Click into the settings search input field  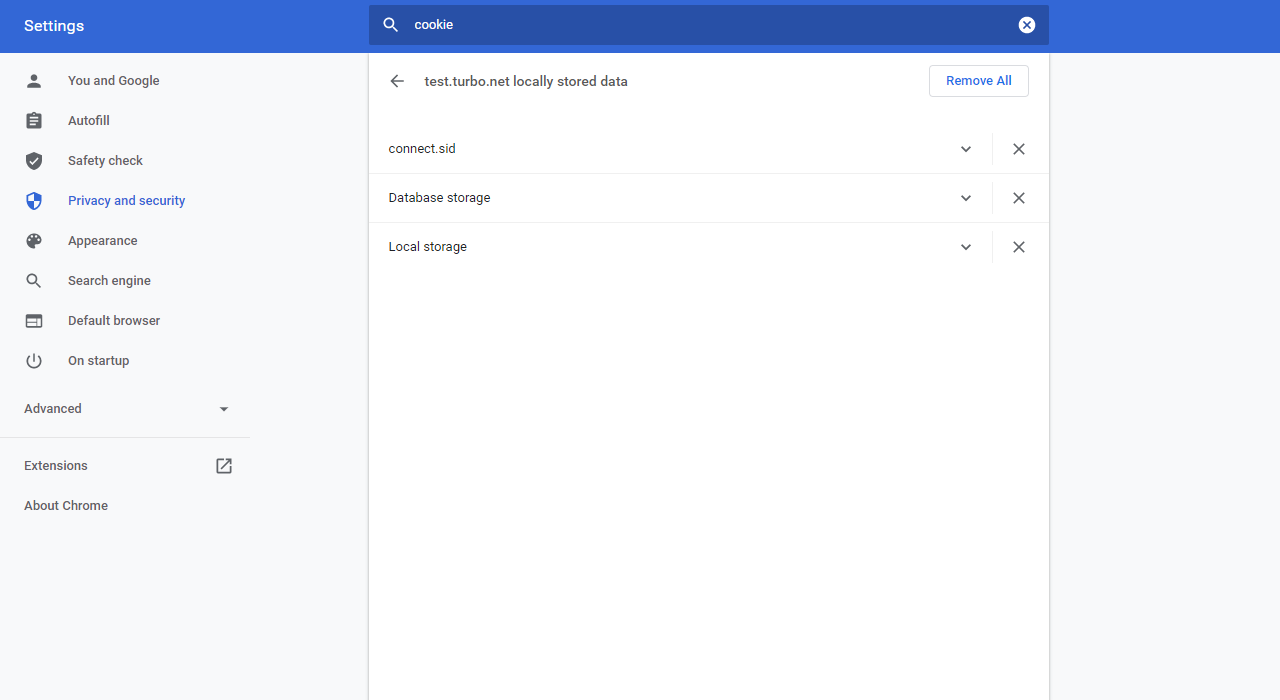[x=700, y=25]
